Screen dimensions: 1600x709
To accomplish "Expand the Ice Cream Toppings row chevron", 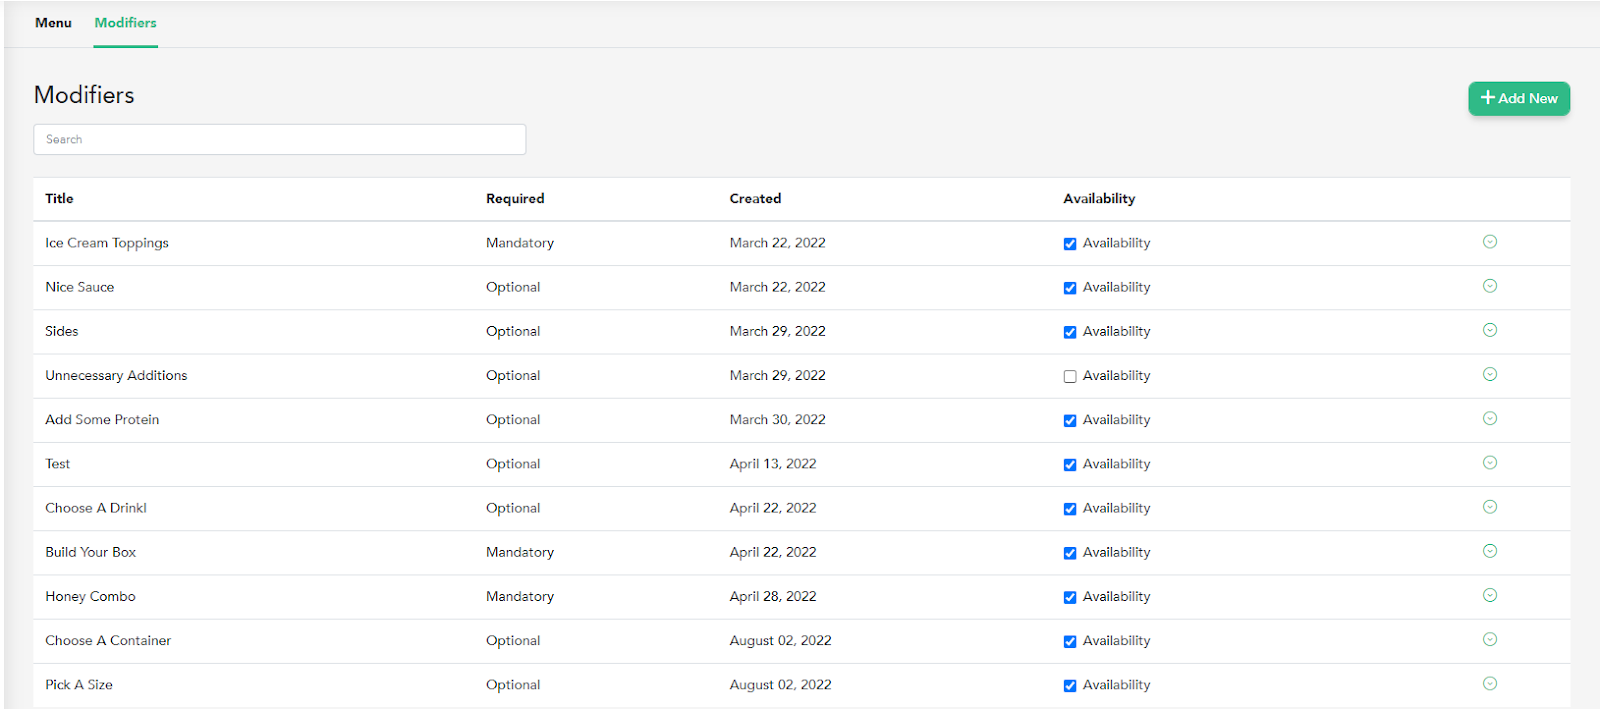I will 1490,242.
